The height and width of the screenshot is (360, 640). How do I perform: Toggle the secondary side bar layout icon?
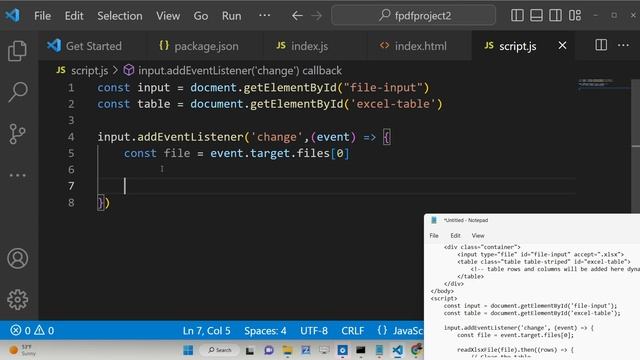(x=555, y=16)
